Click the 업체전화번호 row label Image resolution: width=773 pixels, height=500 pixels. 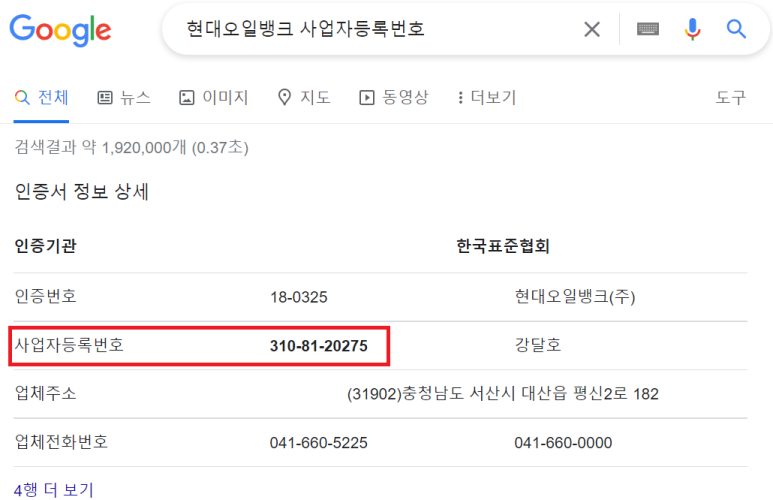tap(61, 441)
